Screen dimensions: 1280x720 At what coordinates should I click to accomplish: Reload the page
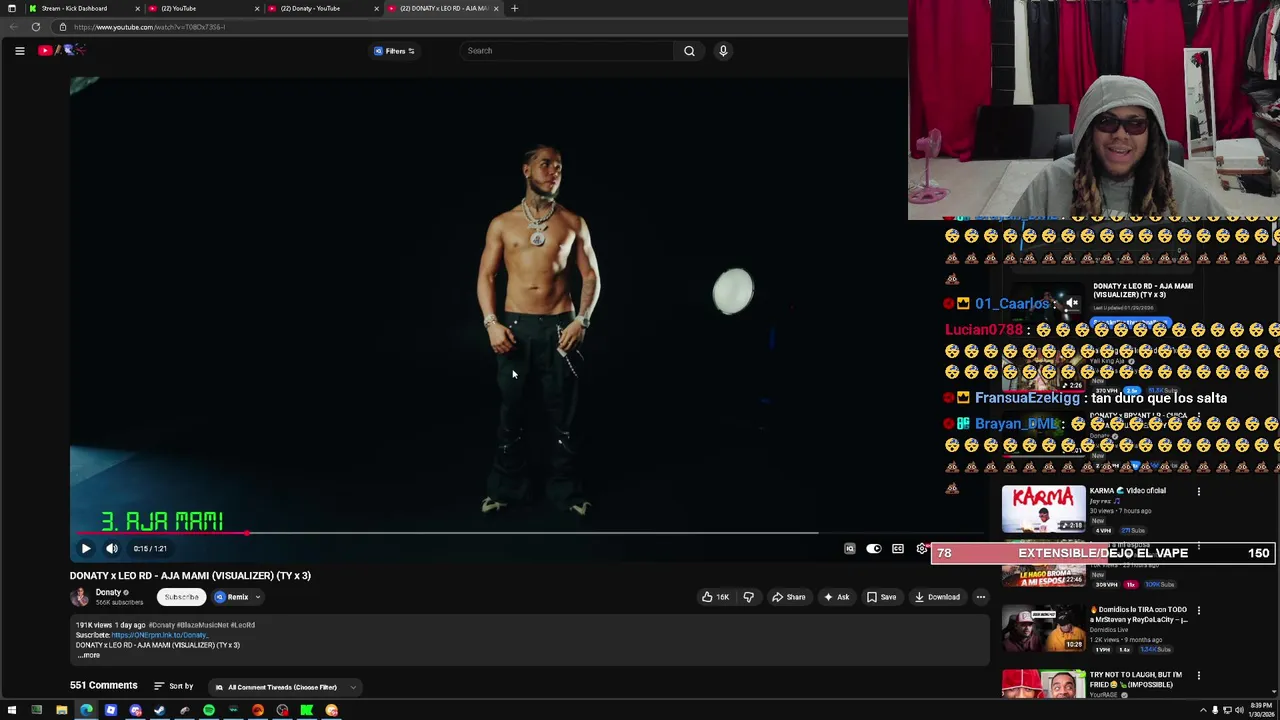[36, 27]
